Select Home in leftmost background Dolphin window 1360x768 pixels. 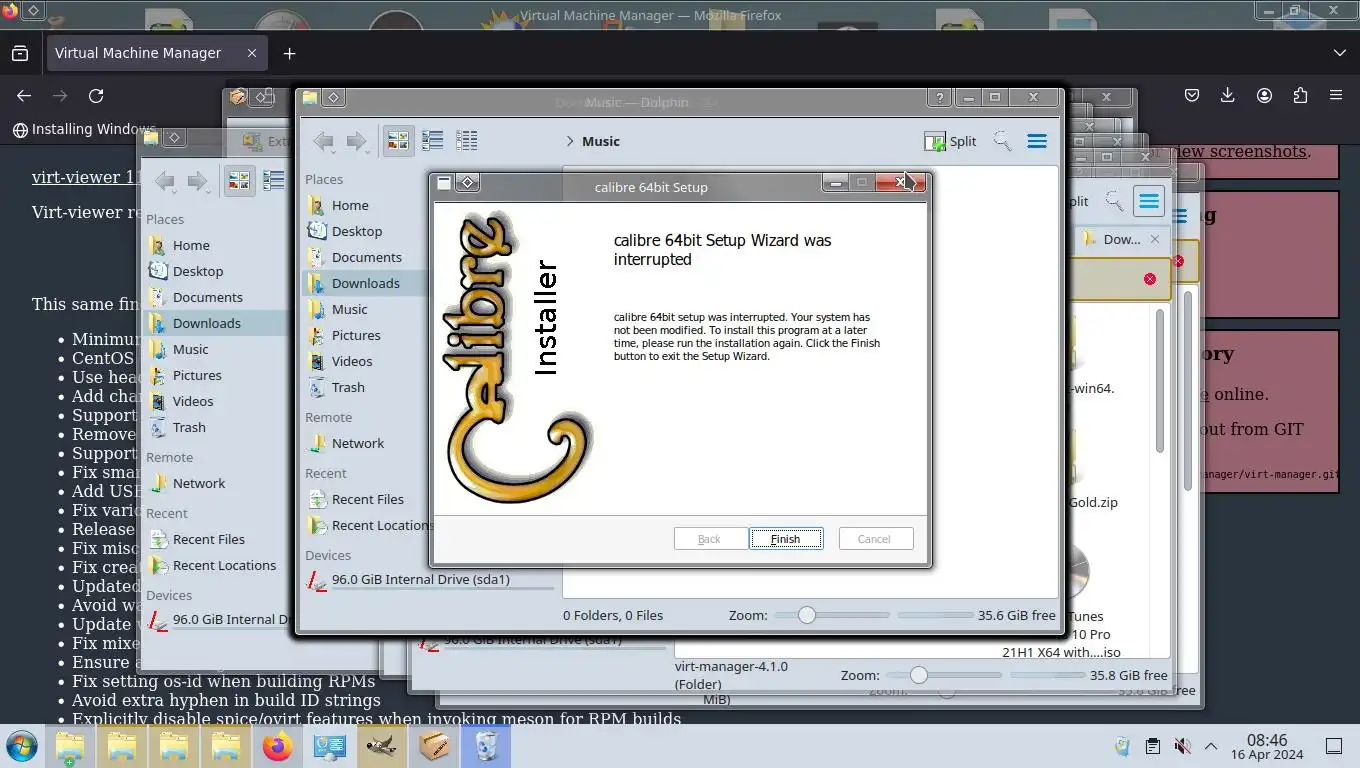(x=191, y=245)
